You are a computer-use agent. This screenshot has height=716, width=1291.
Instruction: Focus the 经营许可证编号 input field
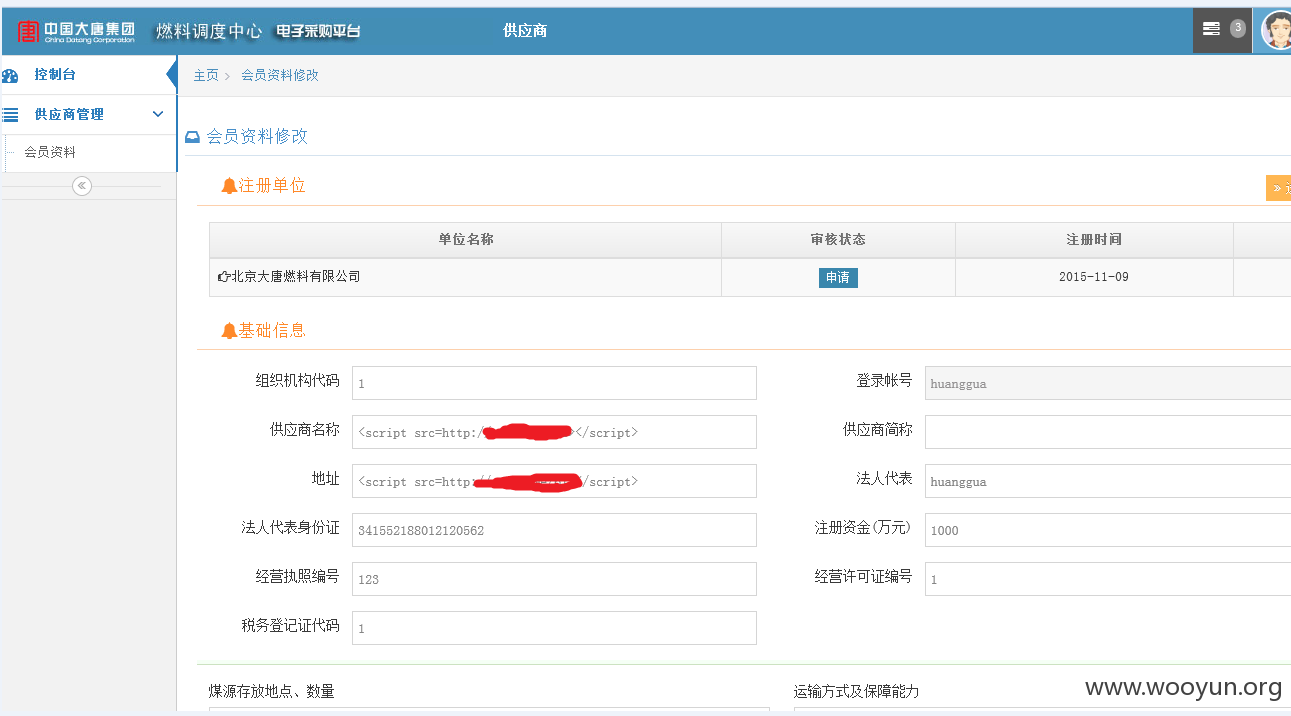(x=1108, y=579)
